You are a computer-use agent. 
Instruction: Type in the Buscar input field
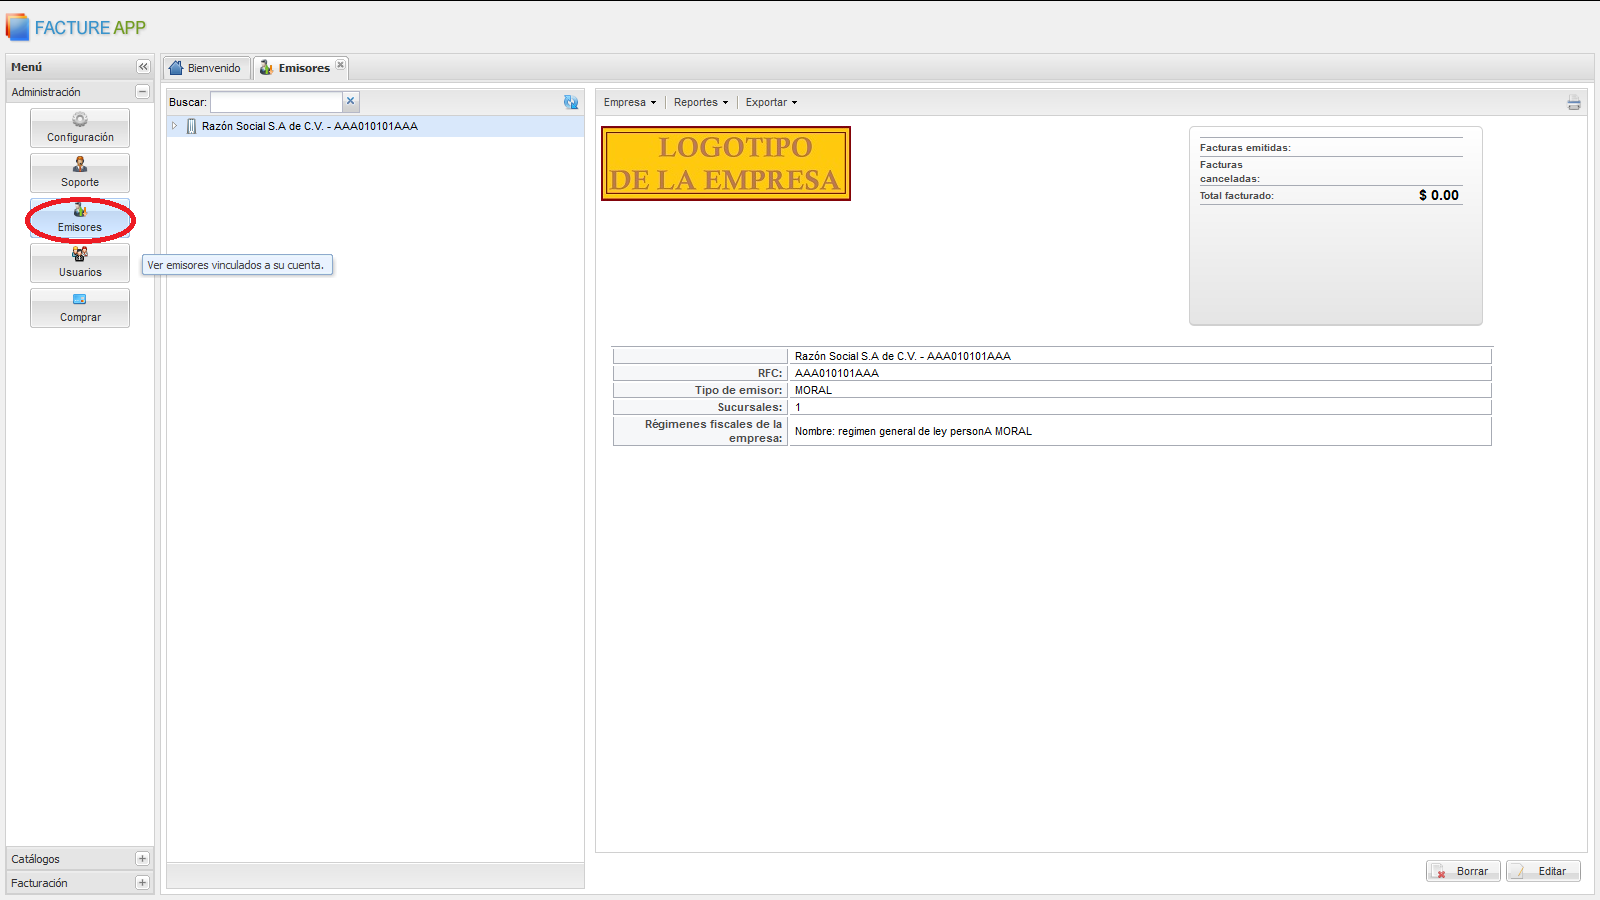276,102
